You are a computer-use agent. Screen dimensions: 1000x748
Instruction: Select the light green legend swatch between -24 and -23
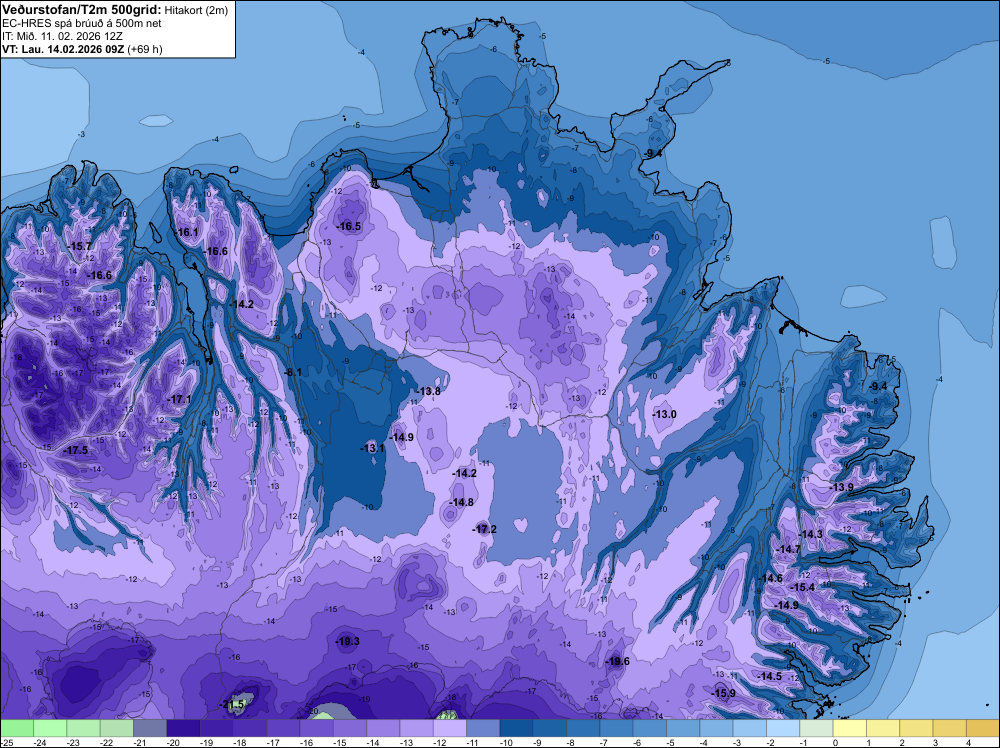coord(50,728)
